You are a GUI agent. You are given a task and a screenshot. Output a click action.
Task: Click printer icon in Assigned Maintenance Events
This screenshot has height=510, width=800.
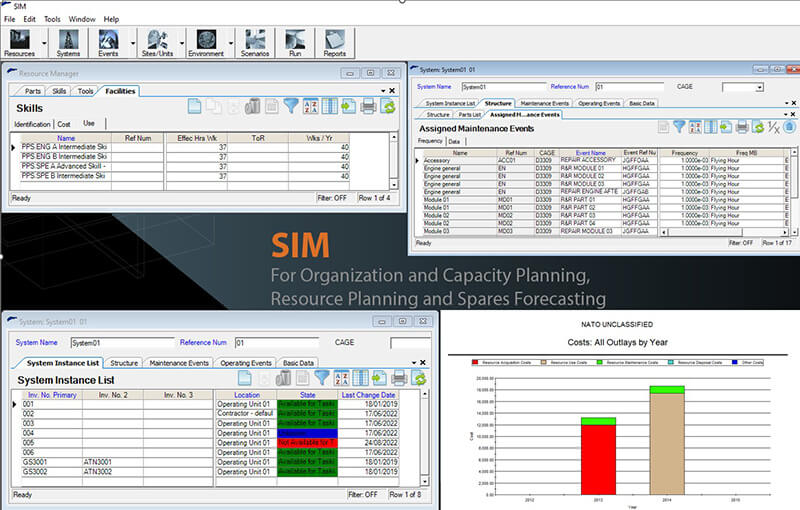click(742, 127)
